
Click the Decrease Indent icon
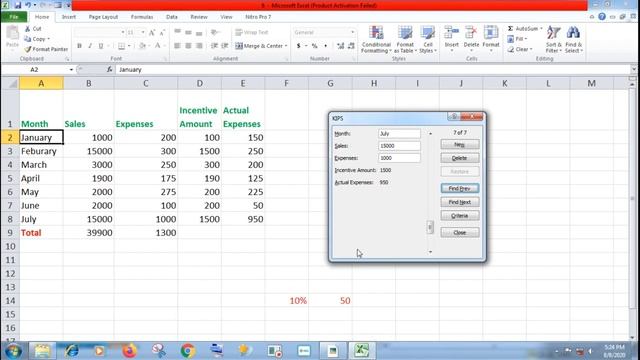[x=214, y=46]
